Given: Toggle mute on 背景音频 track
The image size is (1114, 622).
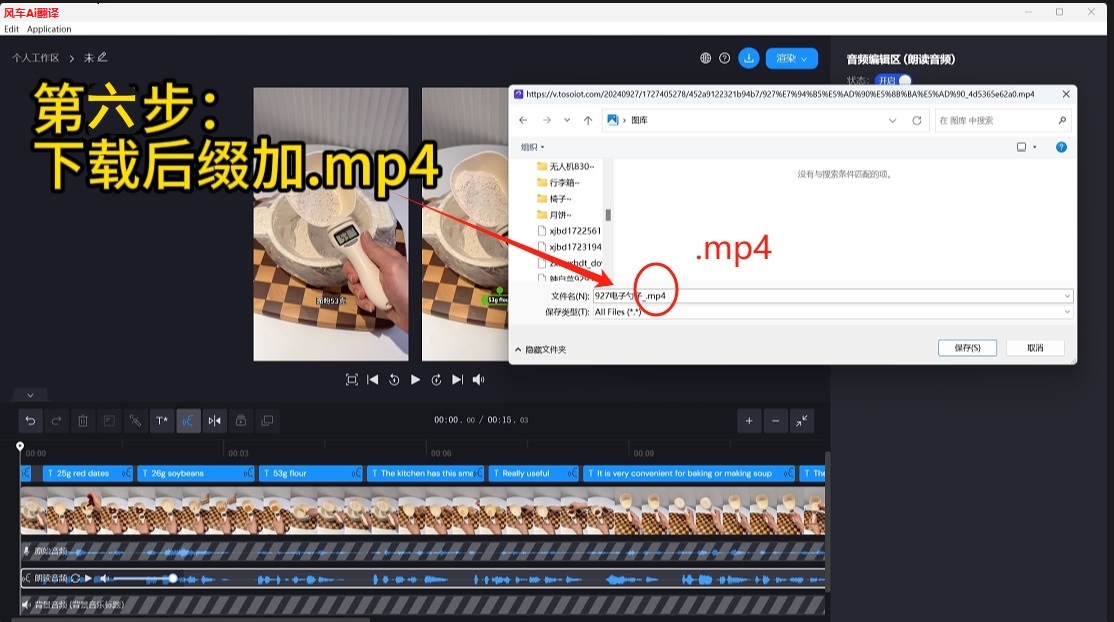Looking at the screenshot, I should click(27, 605).
